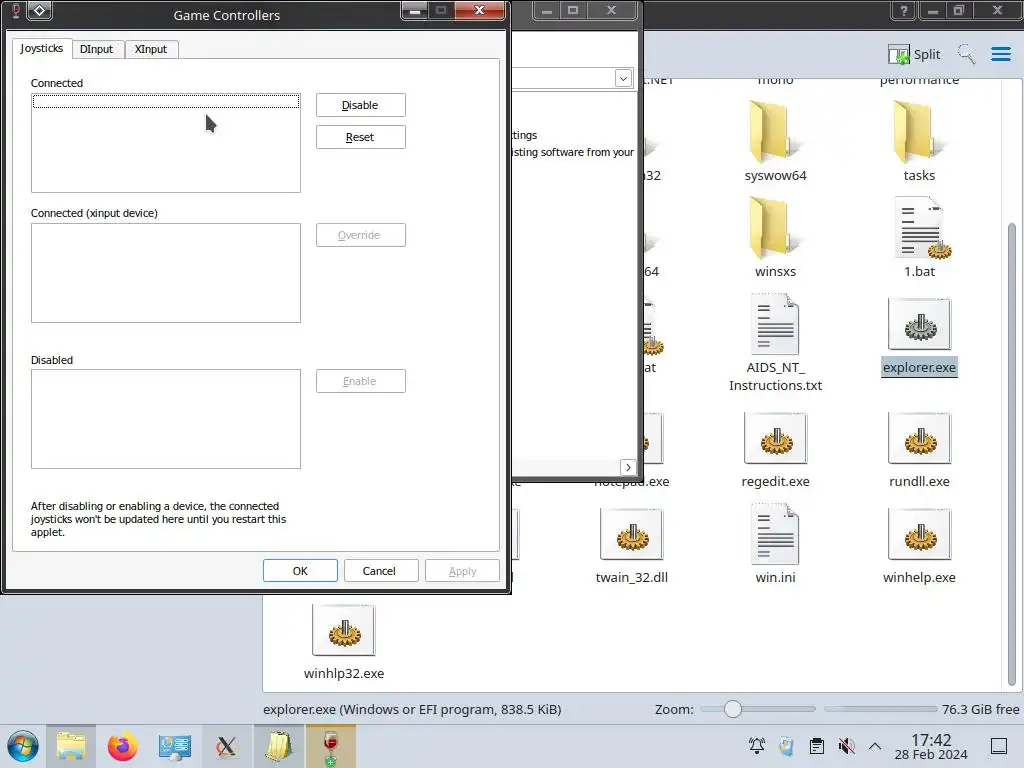Select the explorer.exe file icon

[919, 325]
